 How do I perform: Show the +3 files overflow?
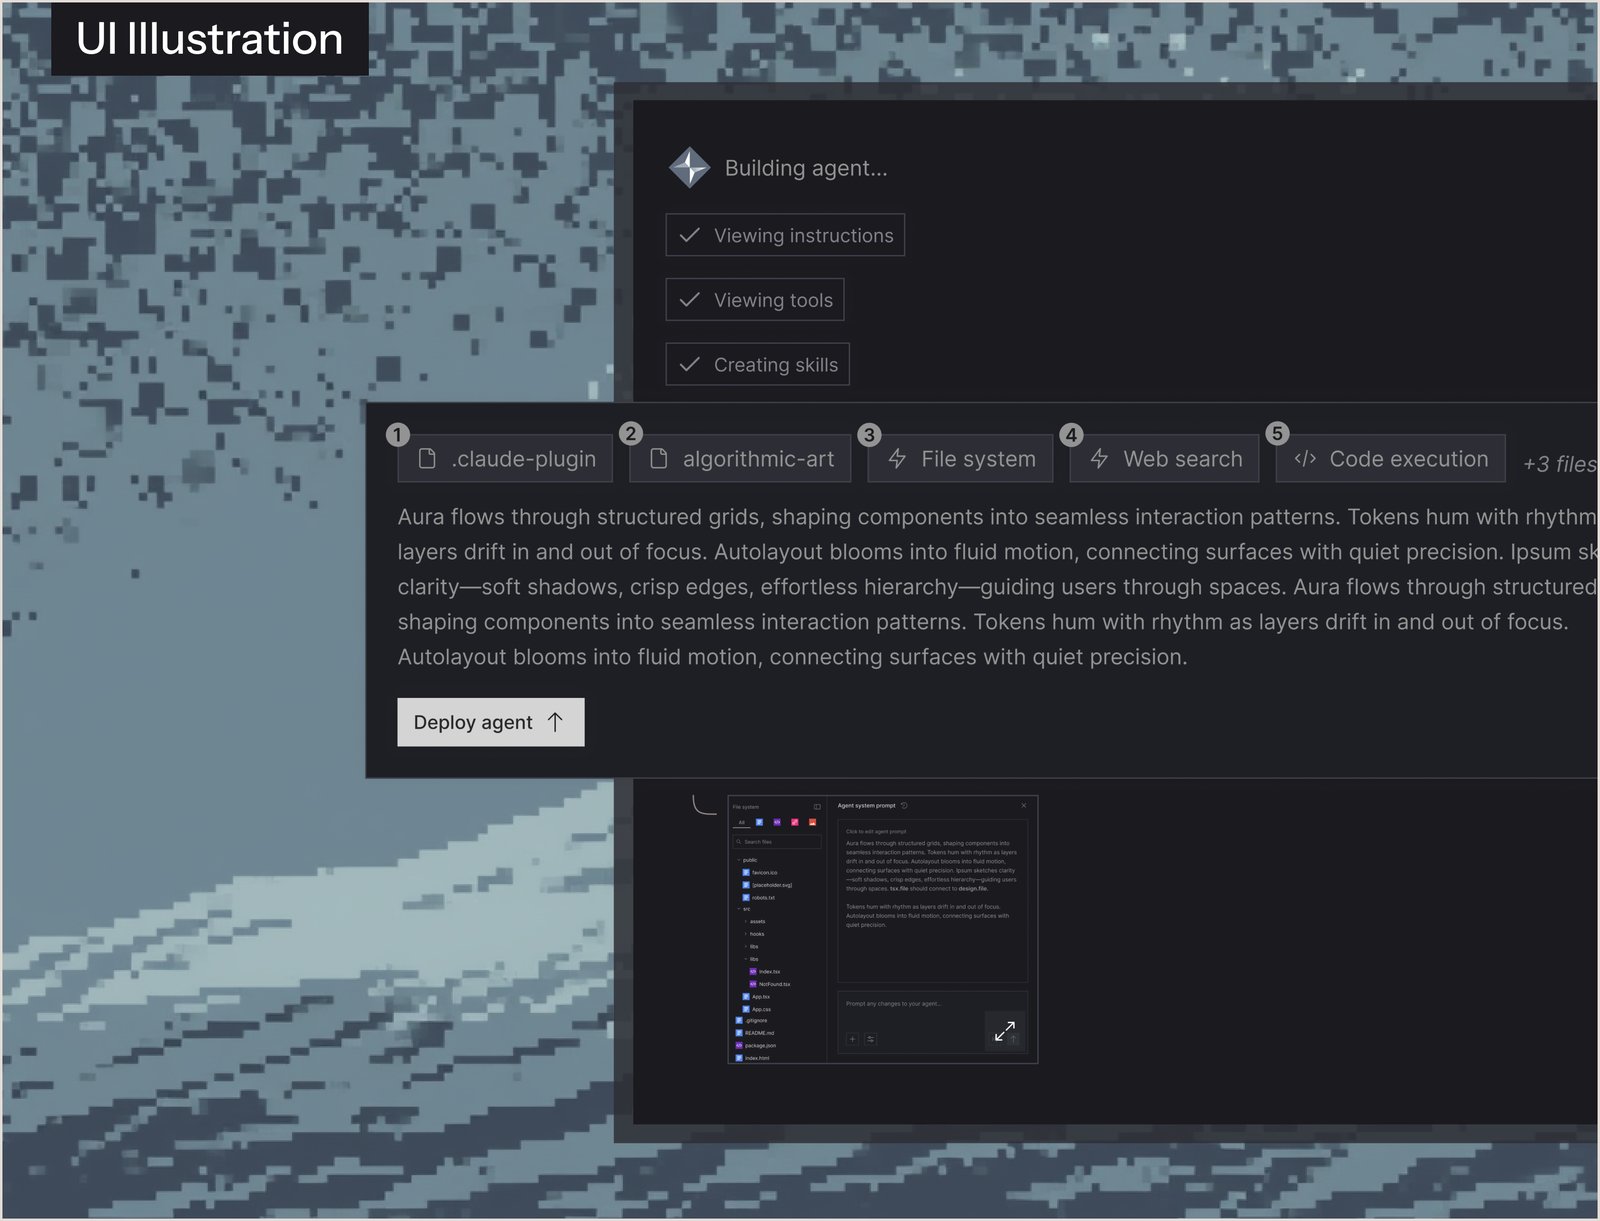1560,464
